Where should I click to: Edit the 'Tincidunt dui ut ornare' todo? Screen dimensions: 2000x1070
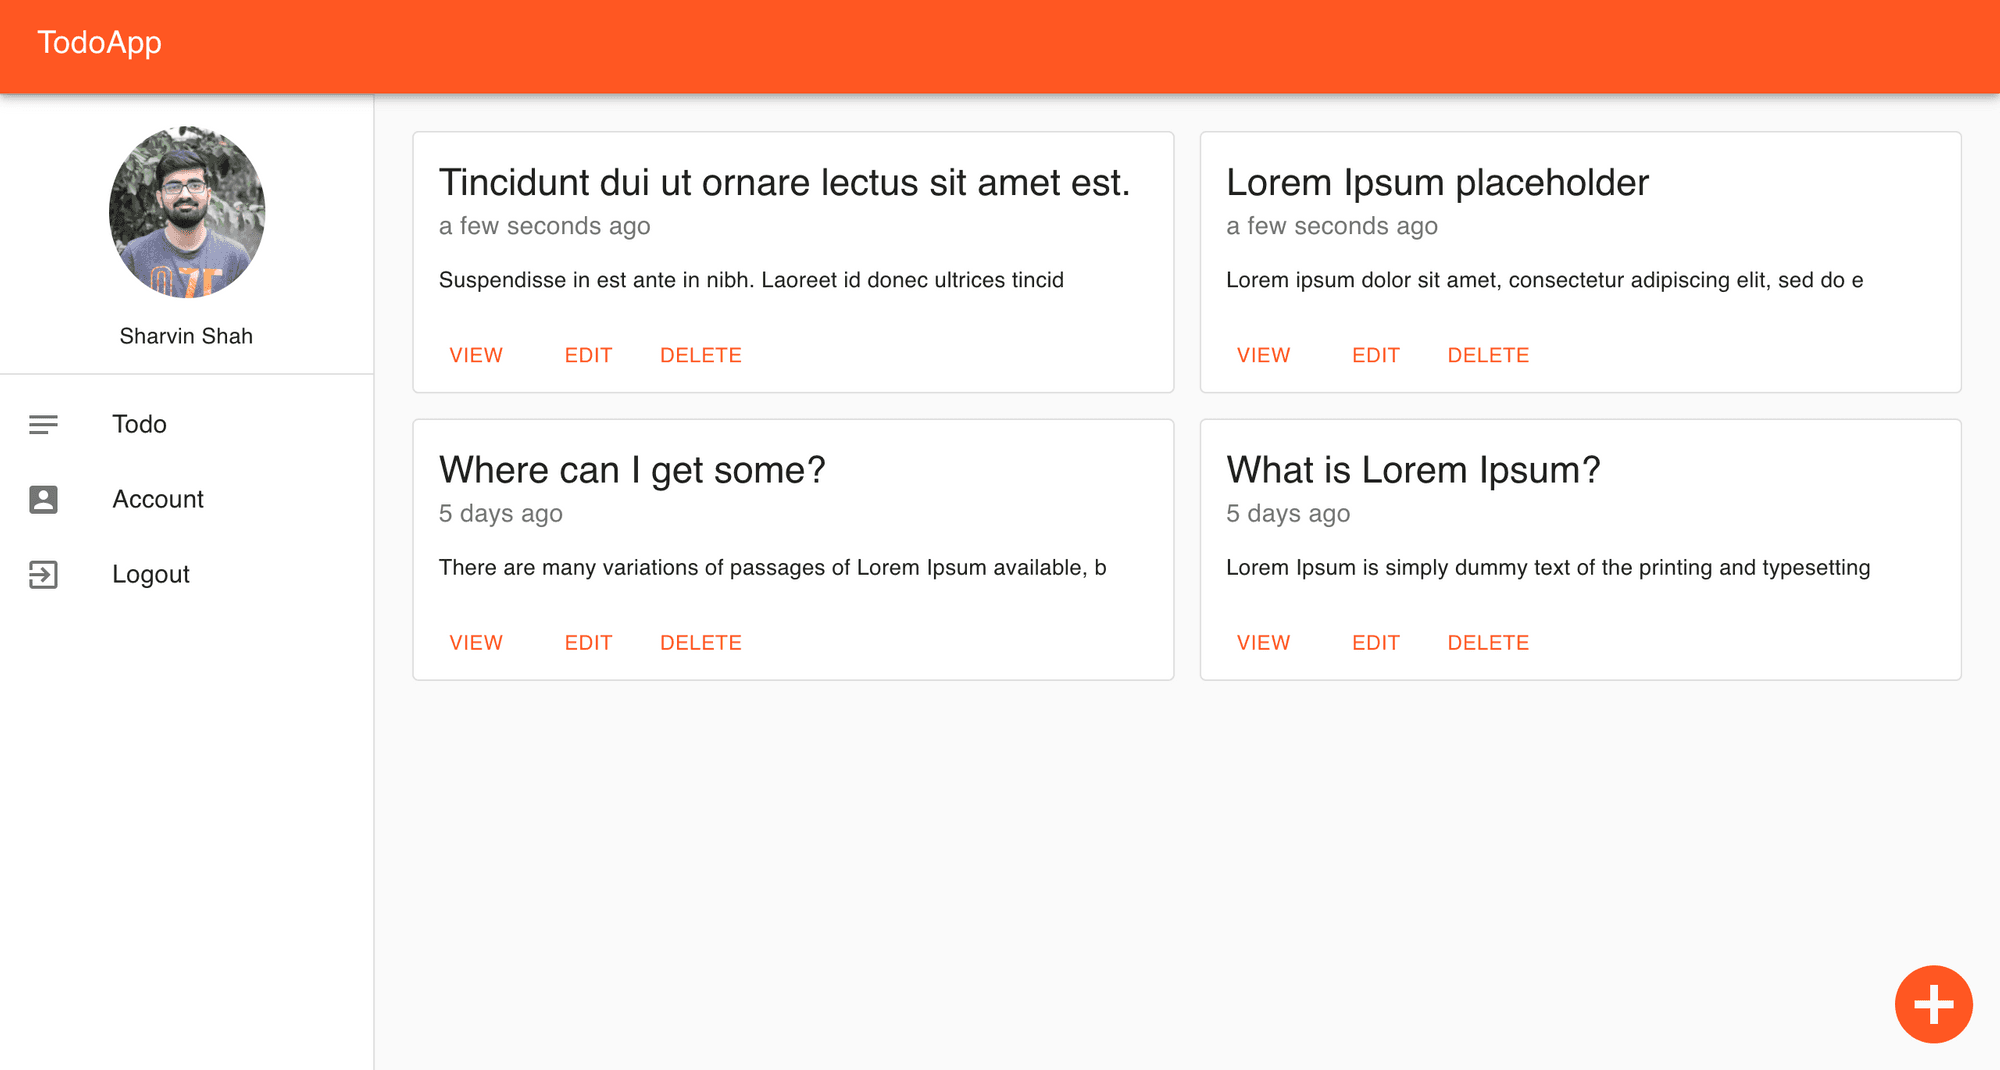click(588, 355)
